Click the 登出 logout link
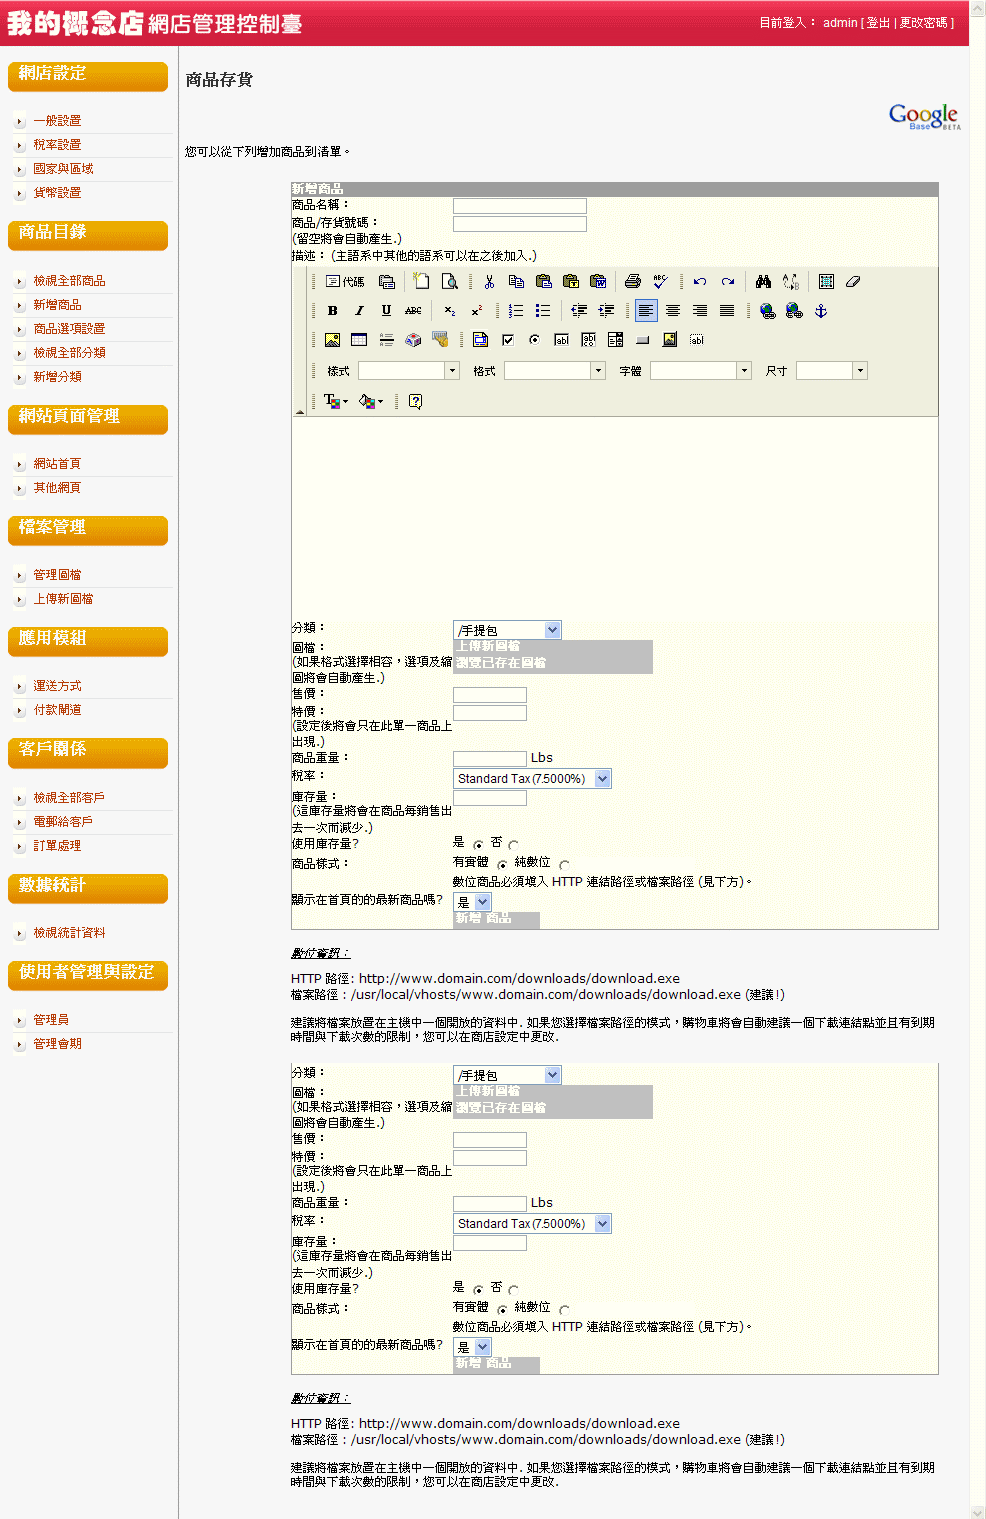 pos(878,23)
